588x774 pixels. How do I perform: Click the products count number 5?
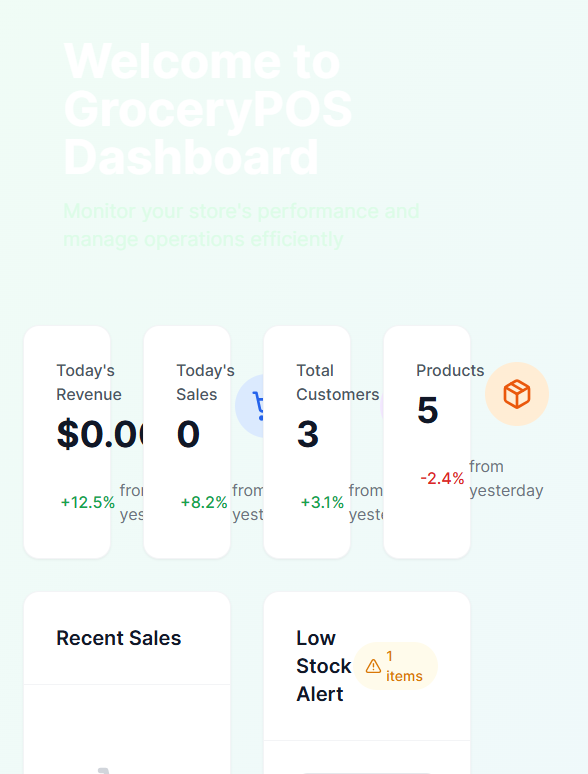[428, 410]
